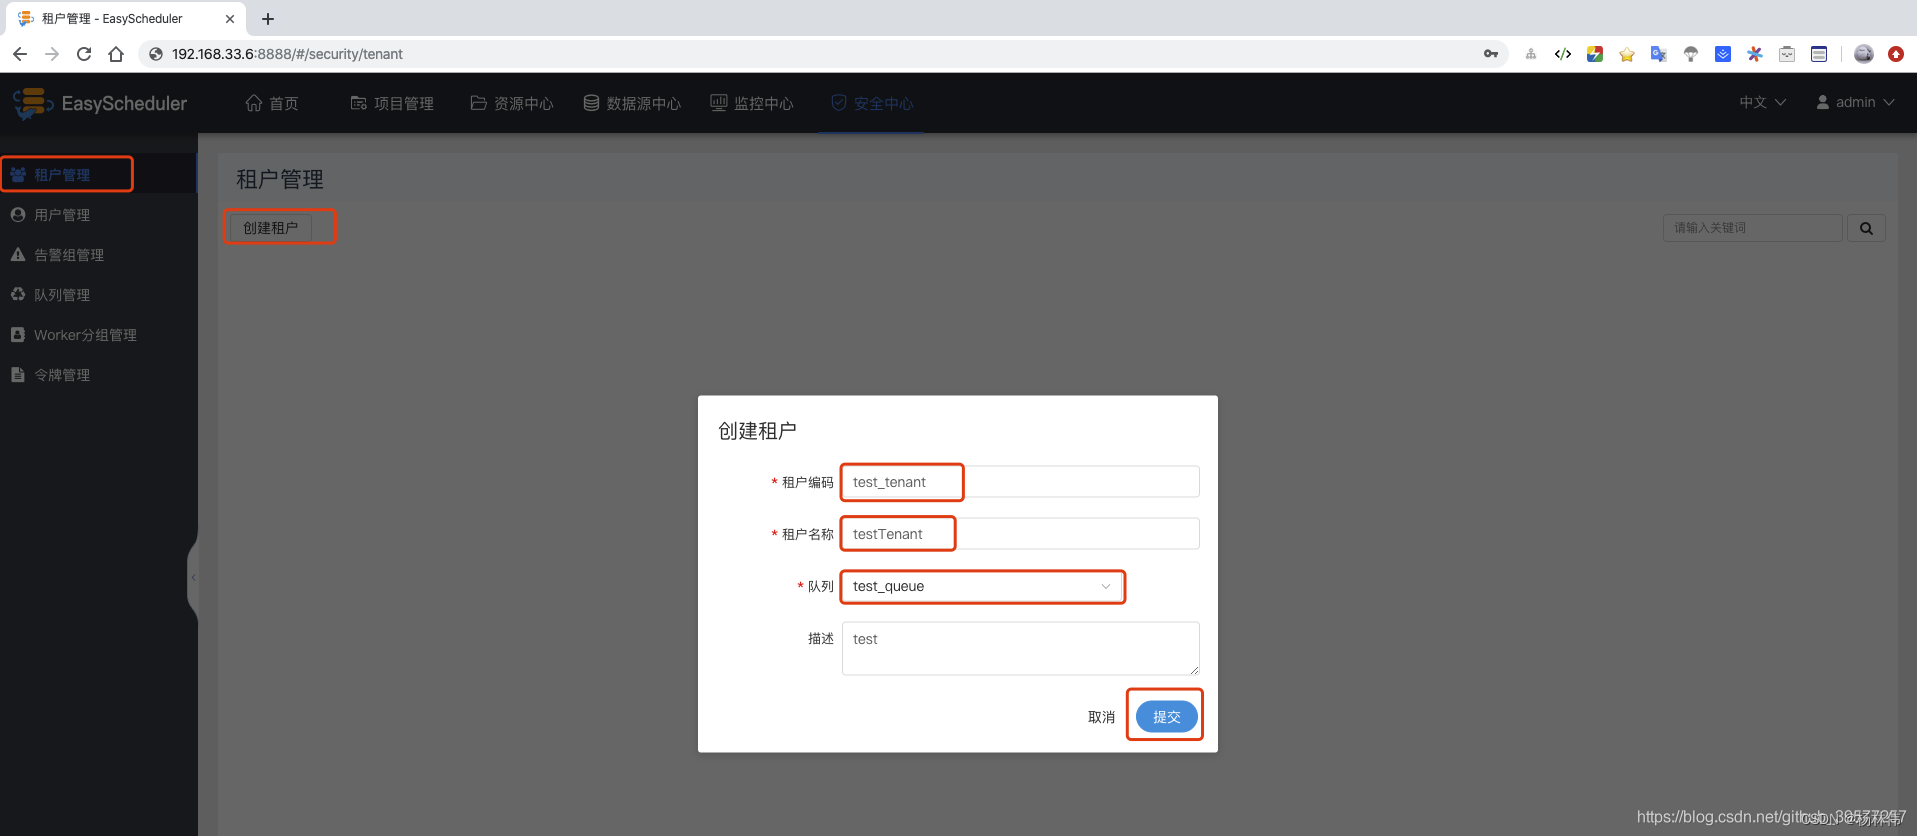Screen dimensions: 1917x836
Task: Open the code brackets extension icon
Action: click(1563, 54)
